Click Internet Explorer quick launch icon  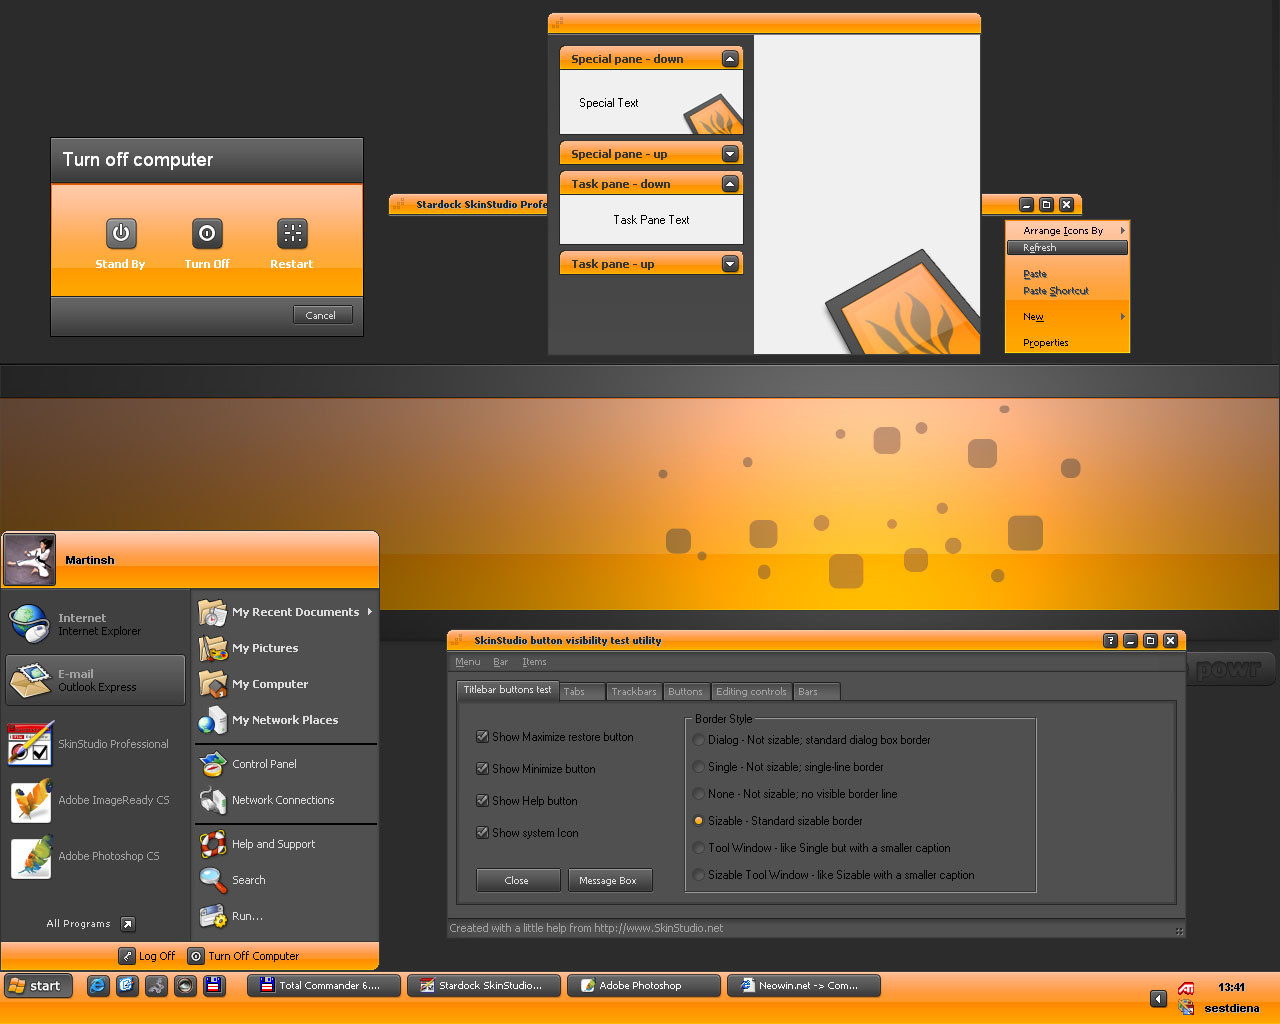(x=98, y=985)
